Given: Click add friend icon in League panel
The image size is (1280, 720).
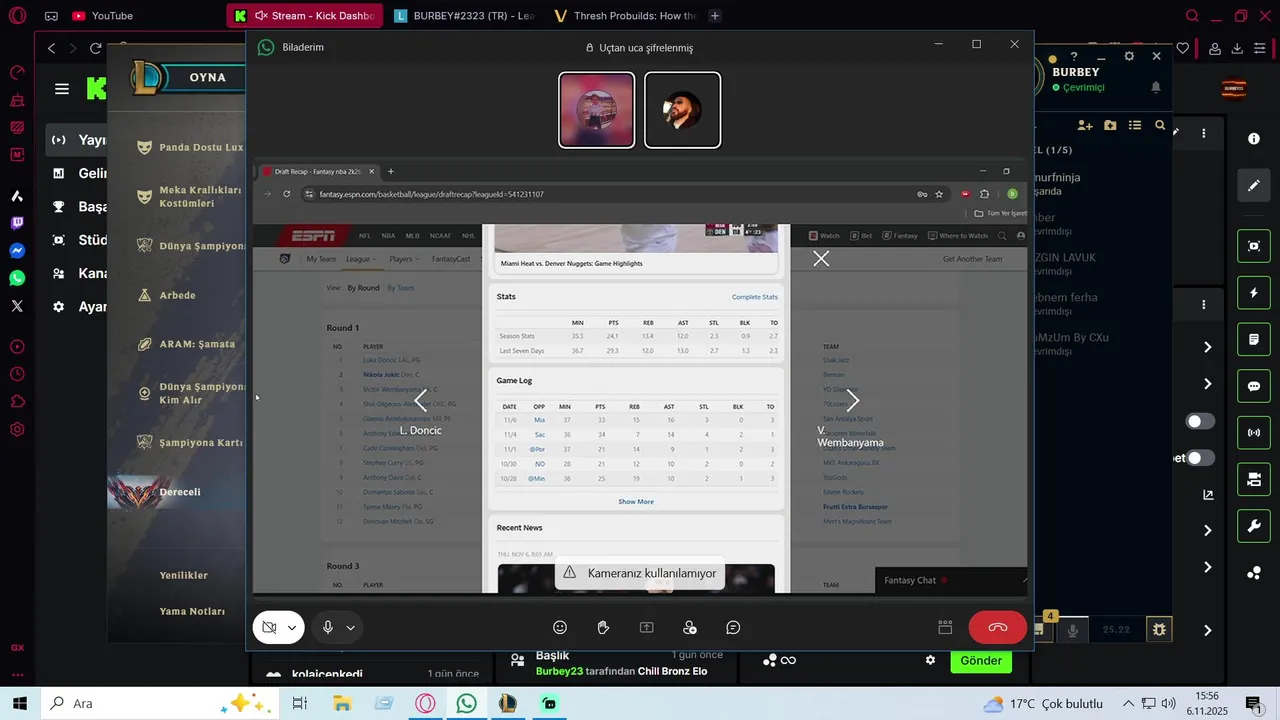Looking at the screenshot, I should point(1085,125).
